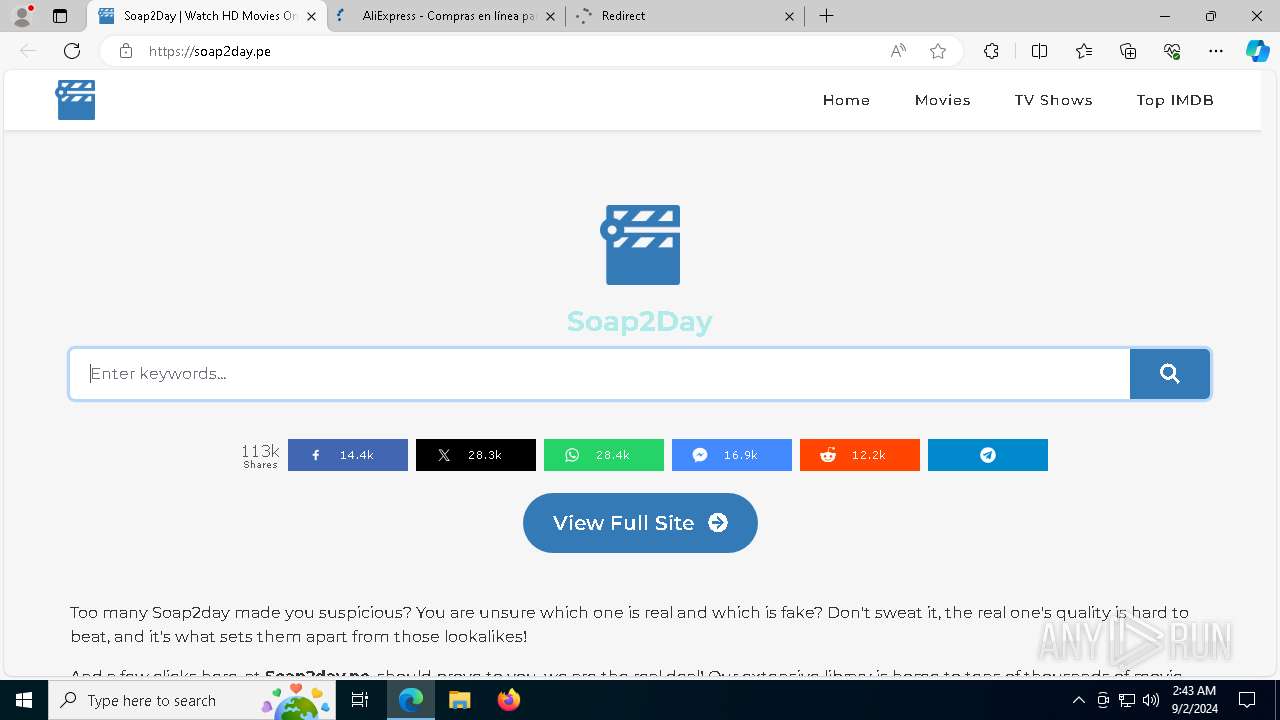The image size is (1280, 720).
Task: Open the Extensions puzzle icon
Action: (991, 51)
